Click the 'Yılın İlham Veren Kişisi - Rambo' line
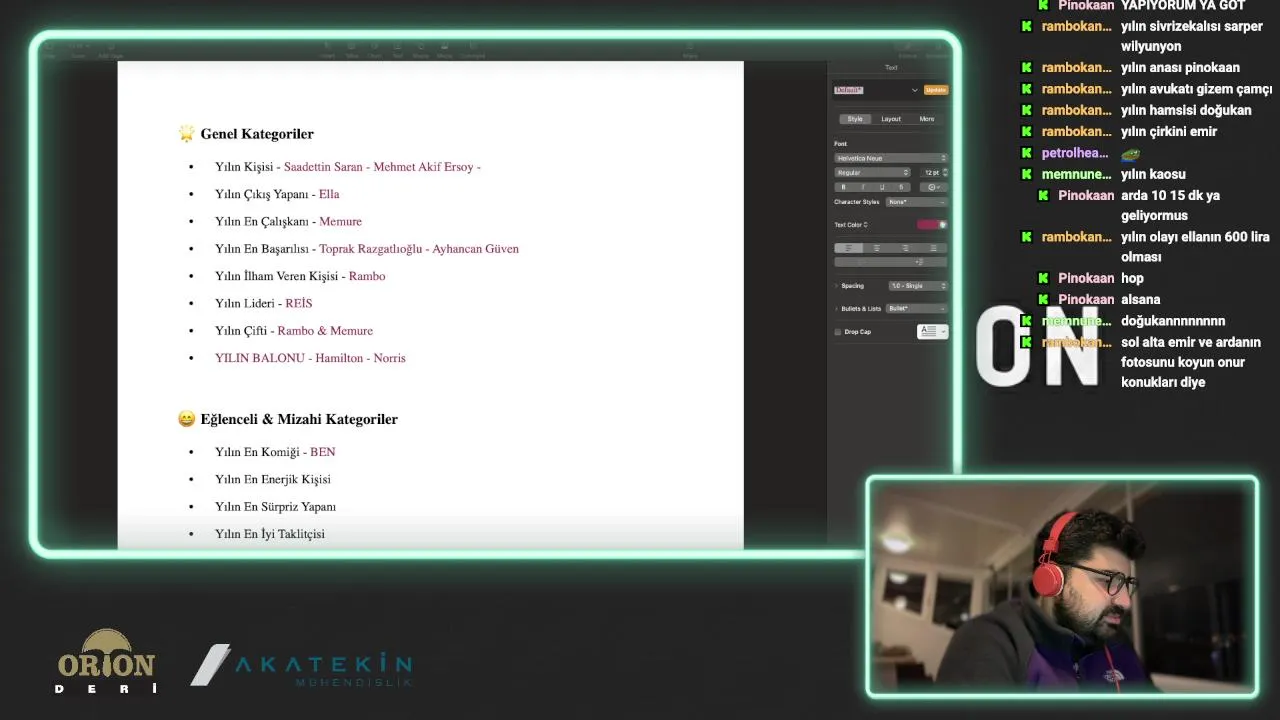The height and width of the screenshot is (720, 1280). click(x=300, y=276)
